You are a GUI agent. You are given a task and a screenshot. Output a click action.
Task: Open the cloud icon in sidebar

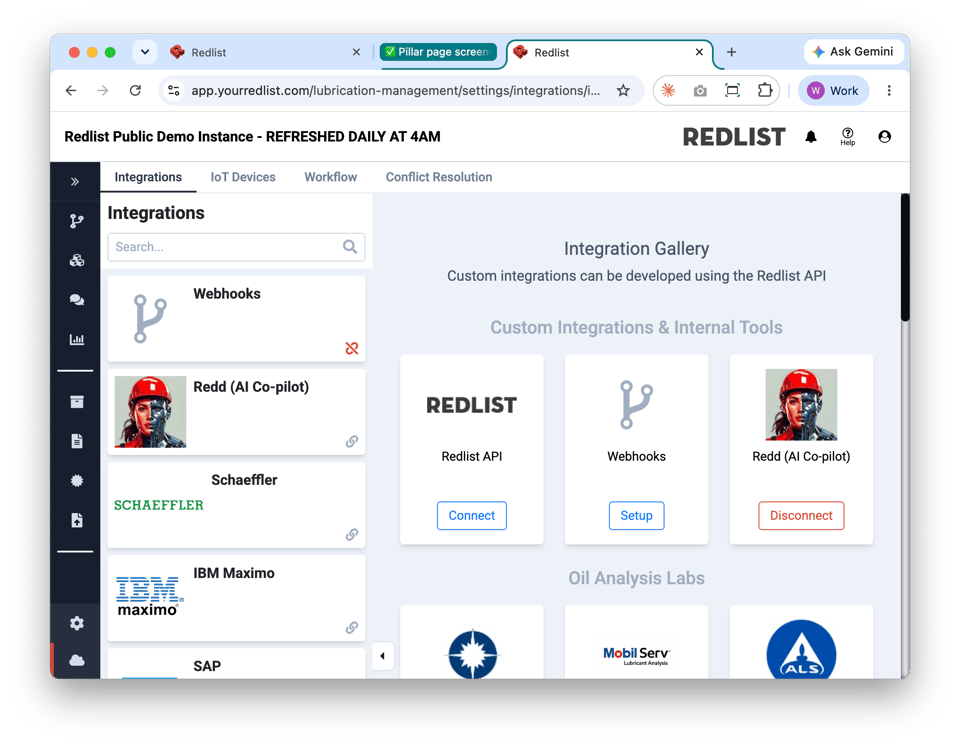pos(77,661)
